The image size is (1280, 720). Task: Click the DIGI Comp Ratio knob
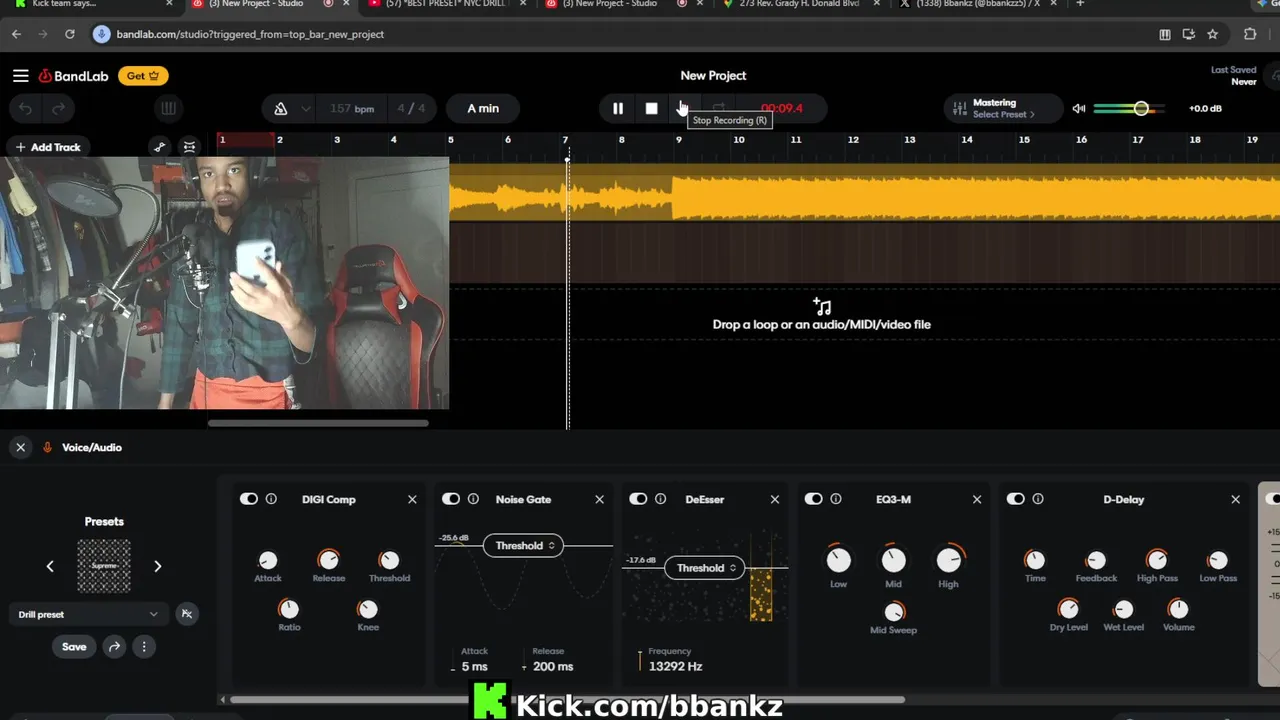(289, 609)
